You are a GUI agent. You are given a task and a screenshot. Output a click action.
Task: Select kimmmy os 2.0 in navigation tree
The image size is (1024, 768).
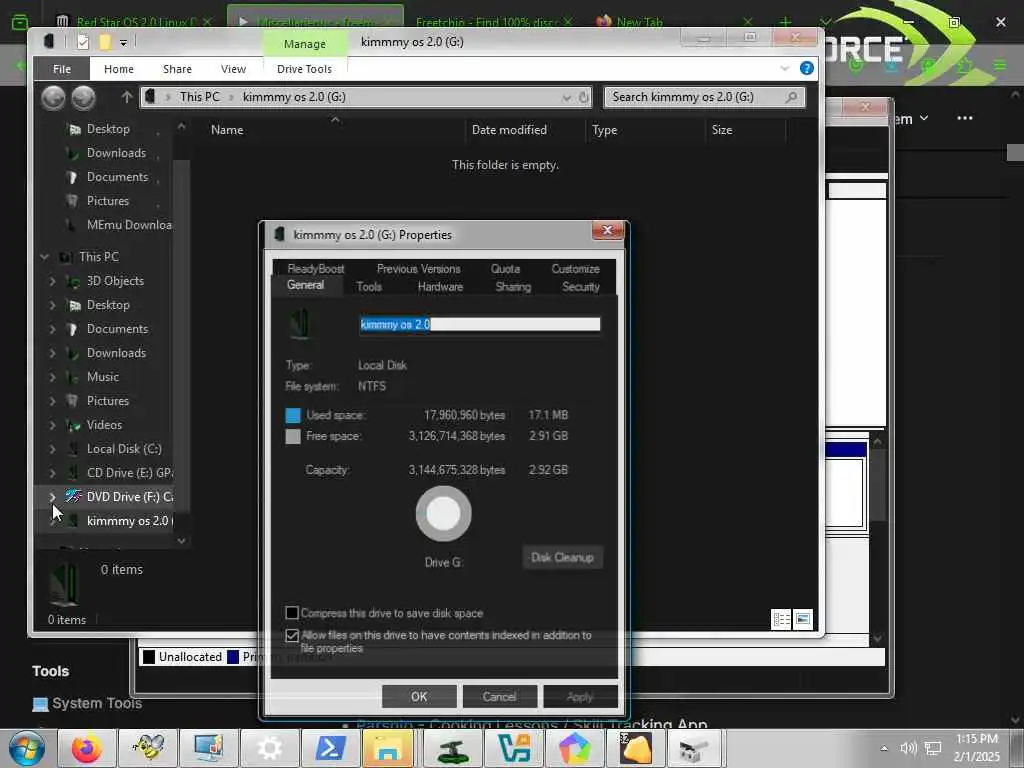127,520
